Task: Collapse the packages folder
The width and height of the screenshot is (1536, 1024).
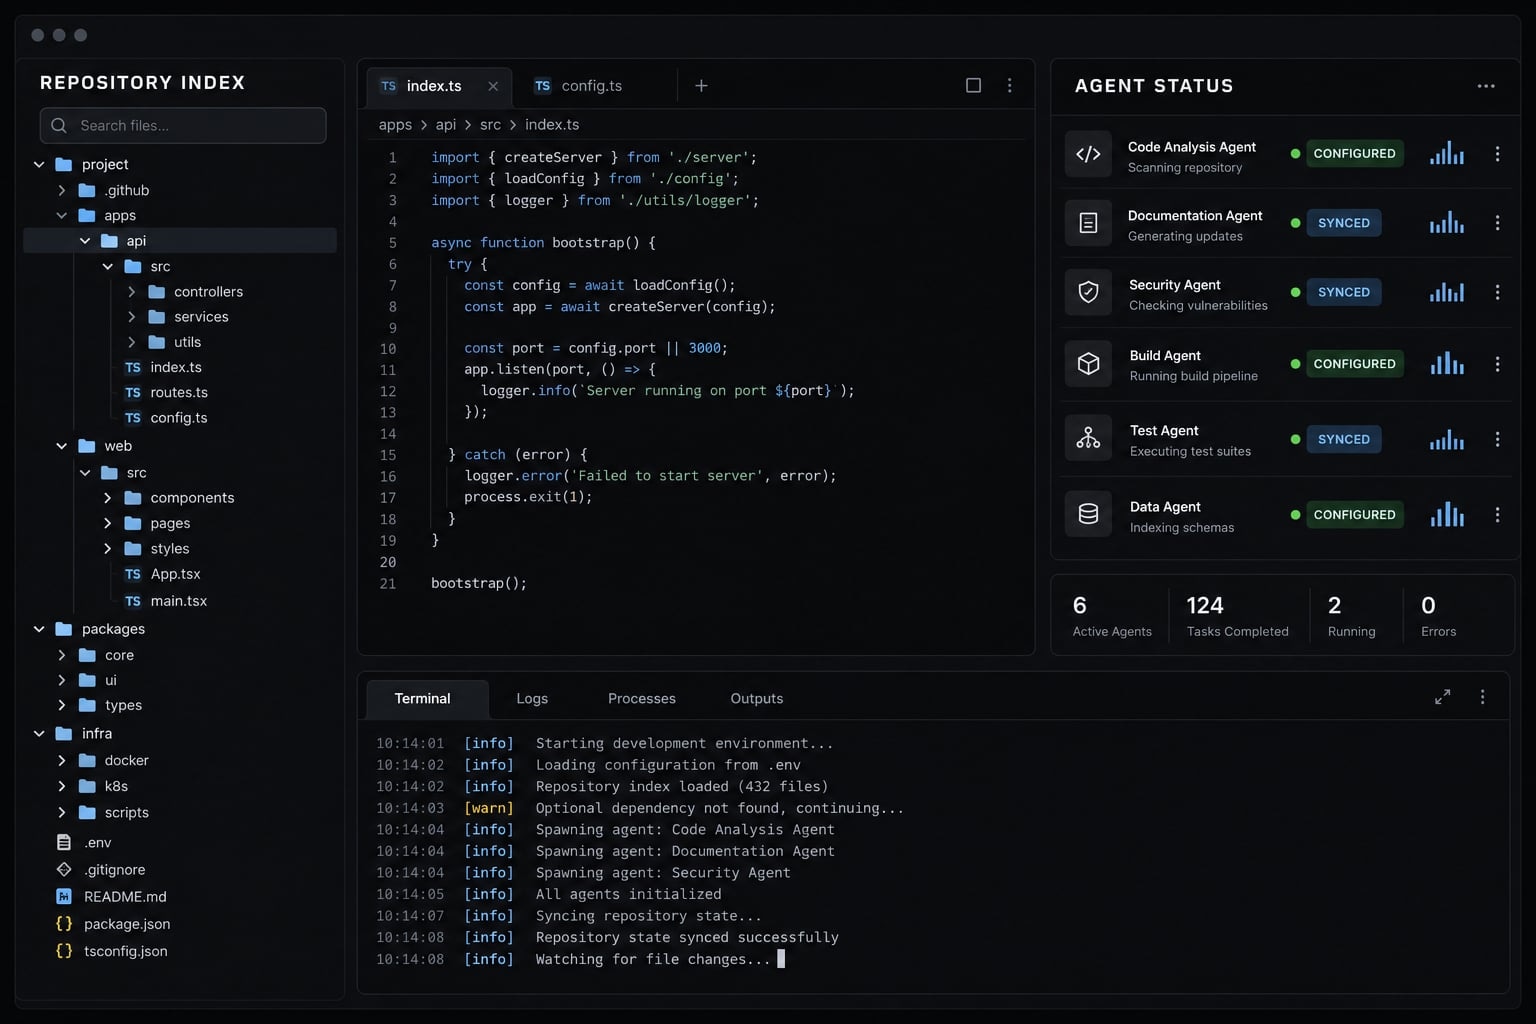Action: [39, 629]
